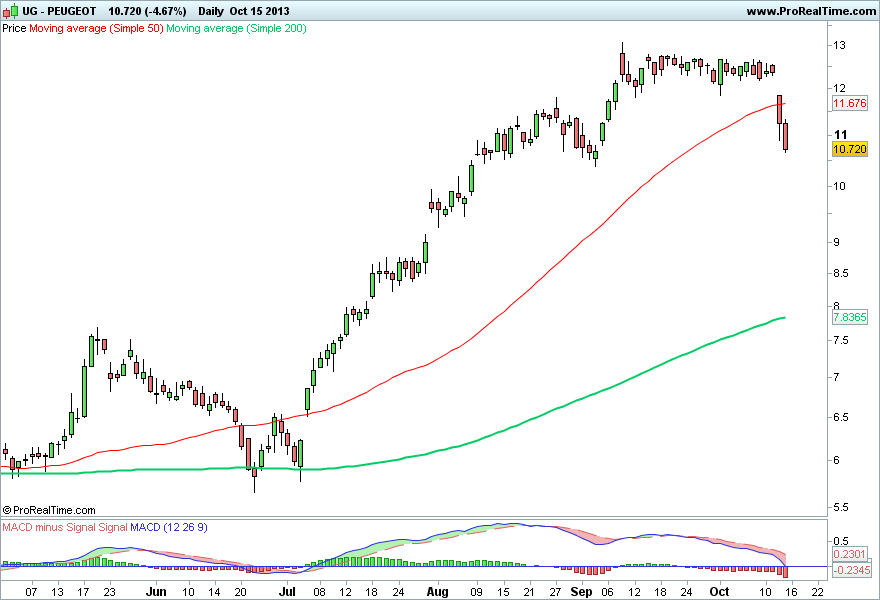Viewport: 880px width, 600px height.
Task: Click the 07 date label on time axis
Action: pos(31,592)
